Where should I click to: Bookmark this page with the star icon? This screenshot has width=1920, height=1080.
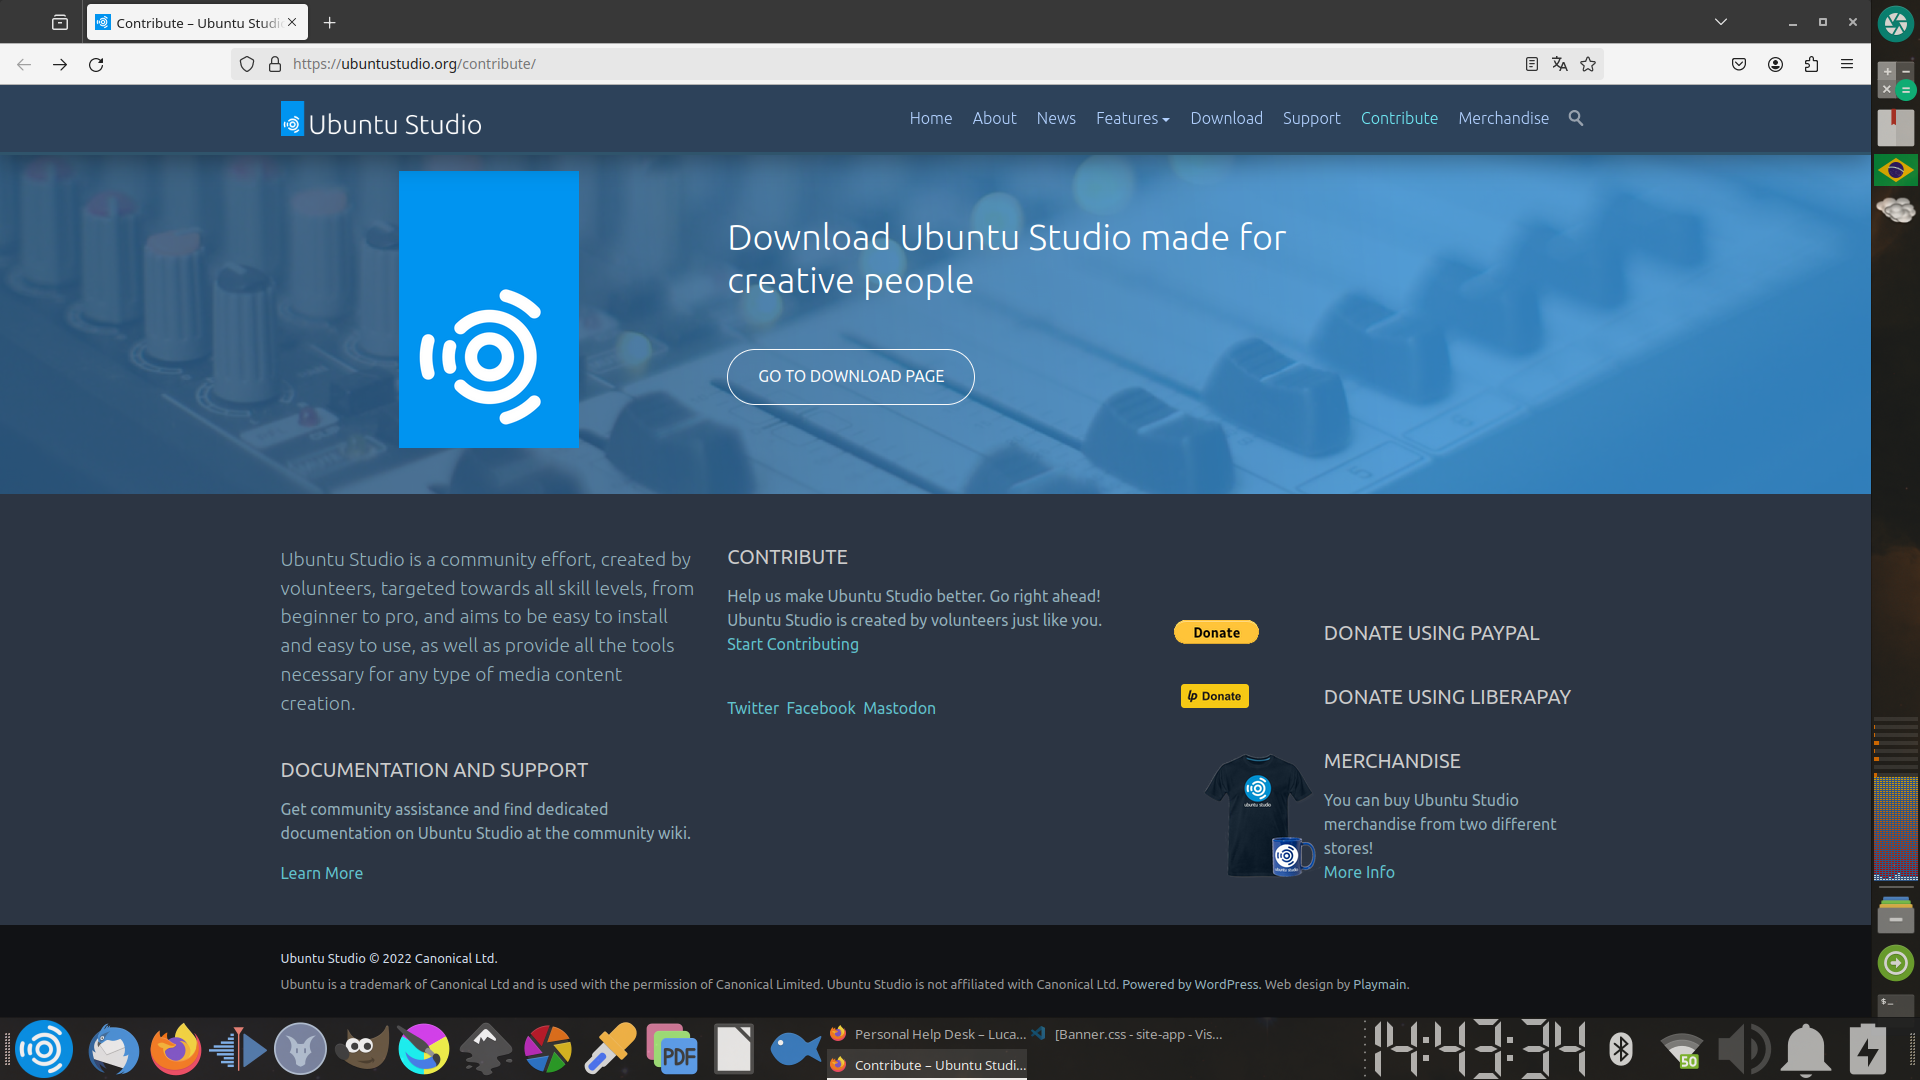click(x=1588, y=64)
